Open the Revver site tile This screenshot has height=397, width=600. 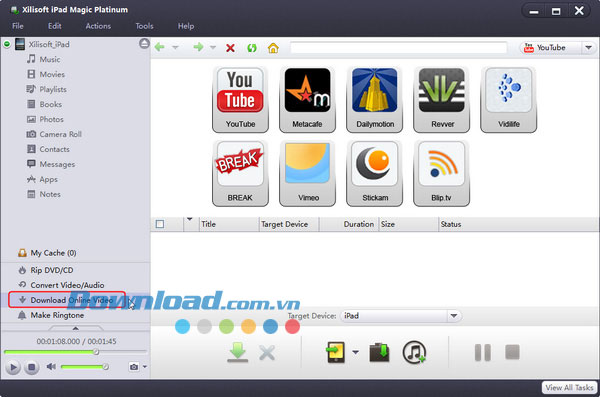442,100
